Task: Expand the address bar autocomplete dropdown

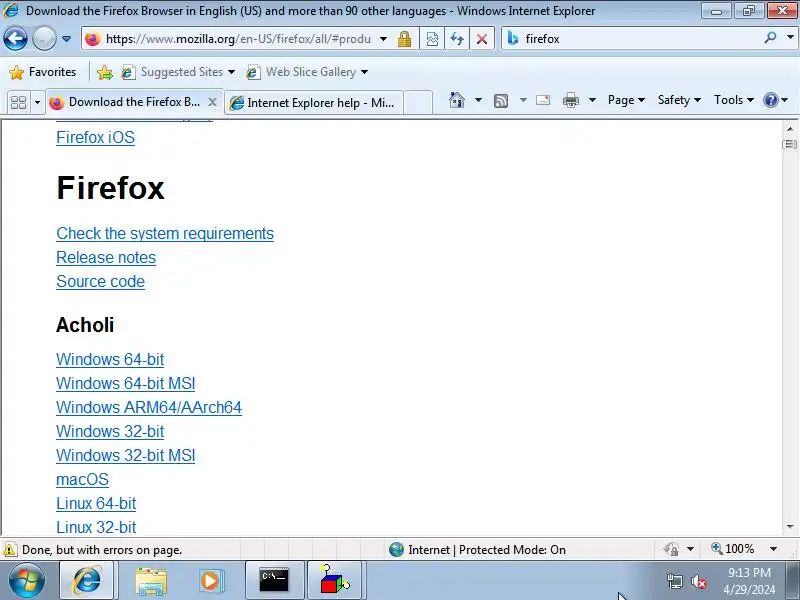Action: 383,39
